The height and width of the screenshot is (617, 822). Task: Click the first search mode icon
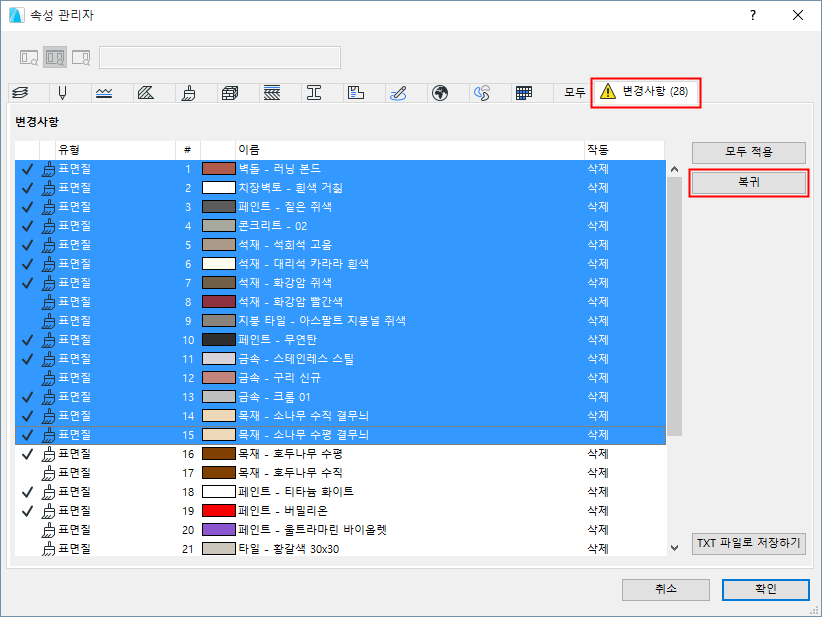click(x=29, y=57)
